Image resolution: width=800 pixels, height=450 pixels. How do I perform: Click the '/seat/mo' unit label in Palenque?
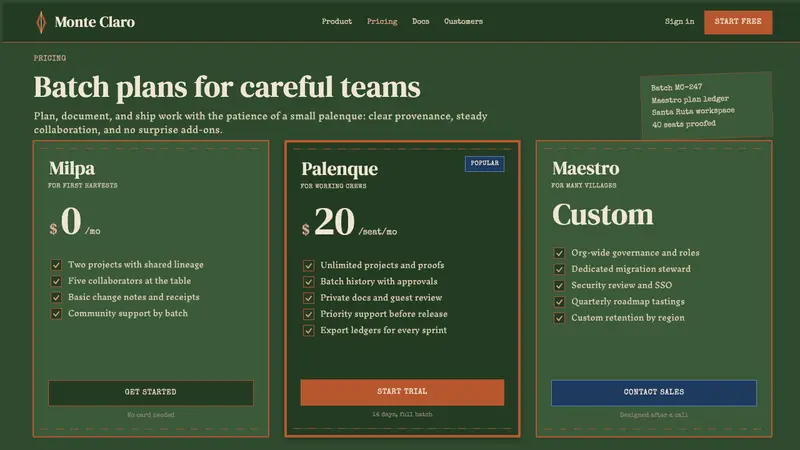click(x=378, y=232)
